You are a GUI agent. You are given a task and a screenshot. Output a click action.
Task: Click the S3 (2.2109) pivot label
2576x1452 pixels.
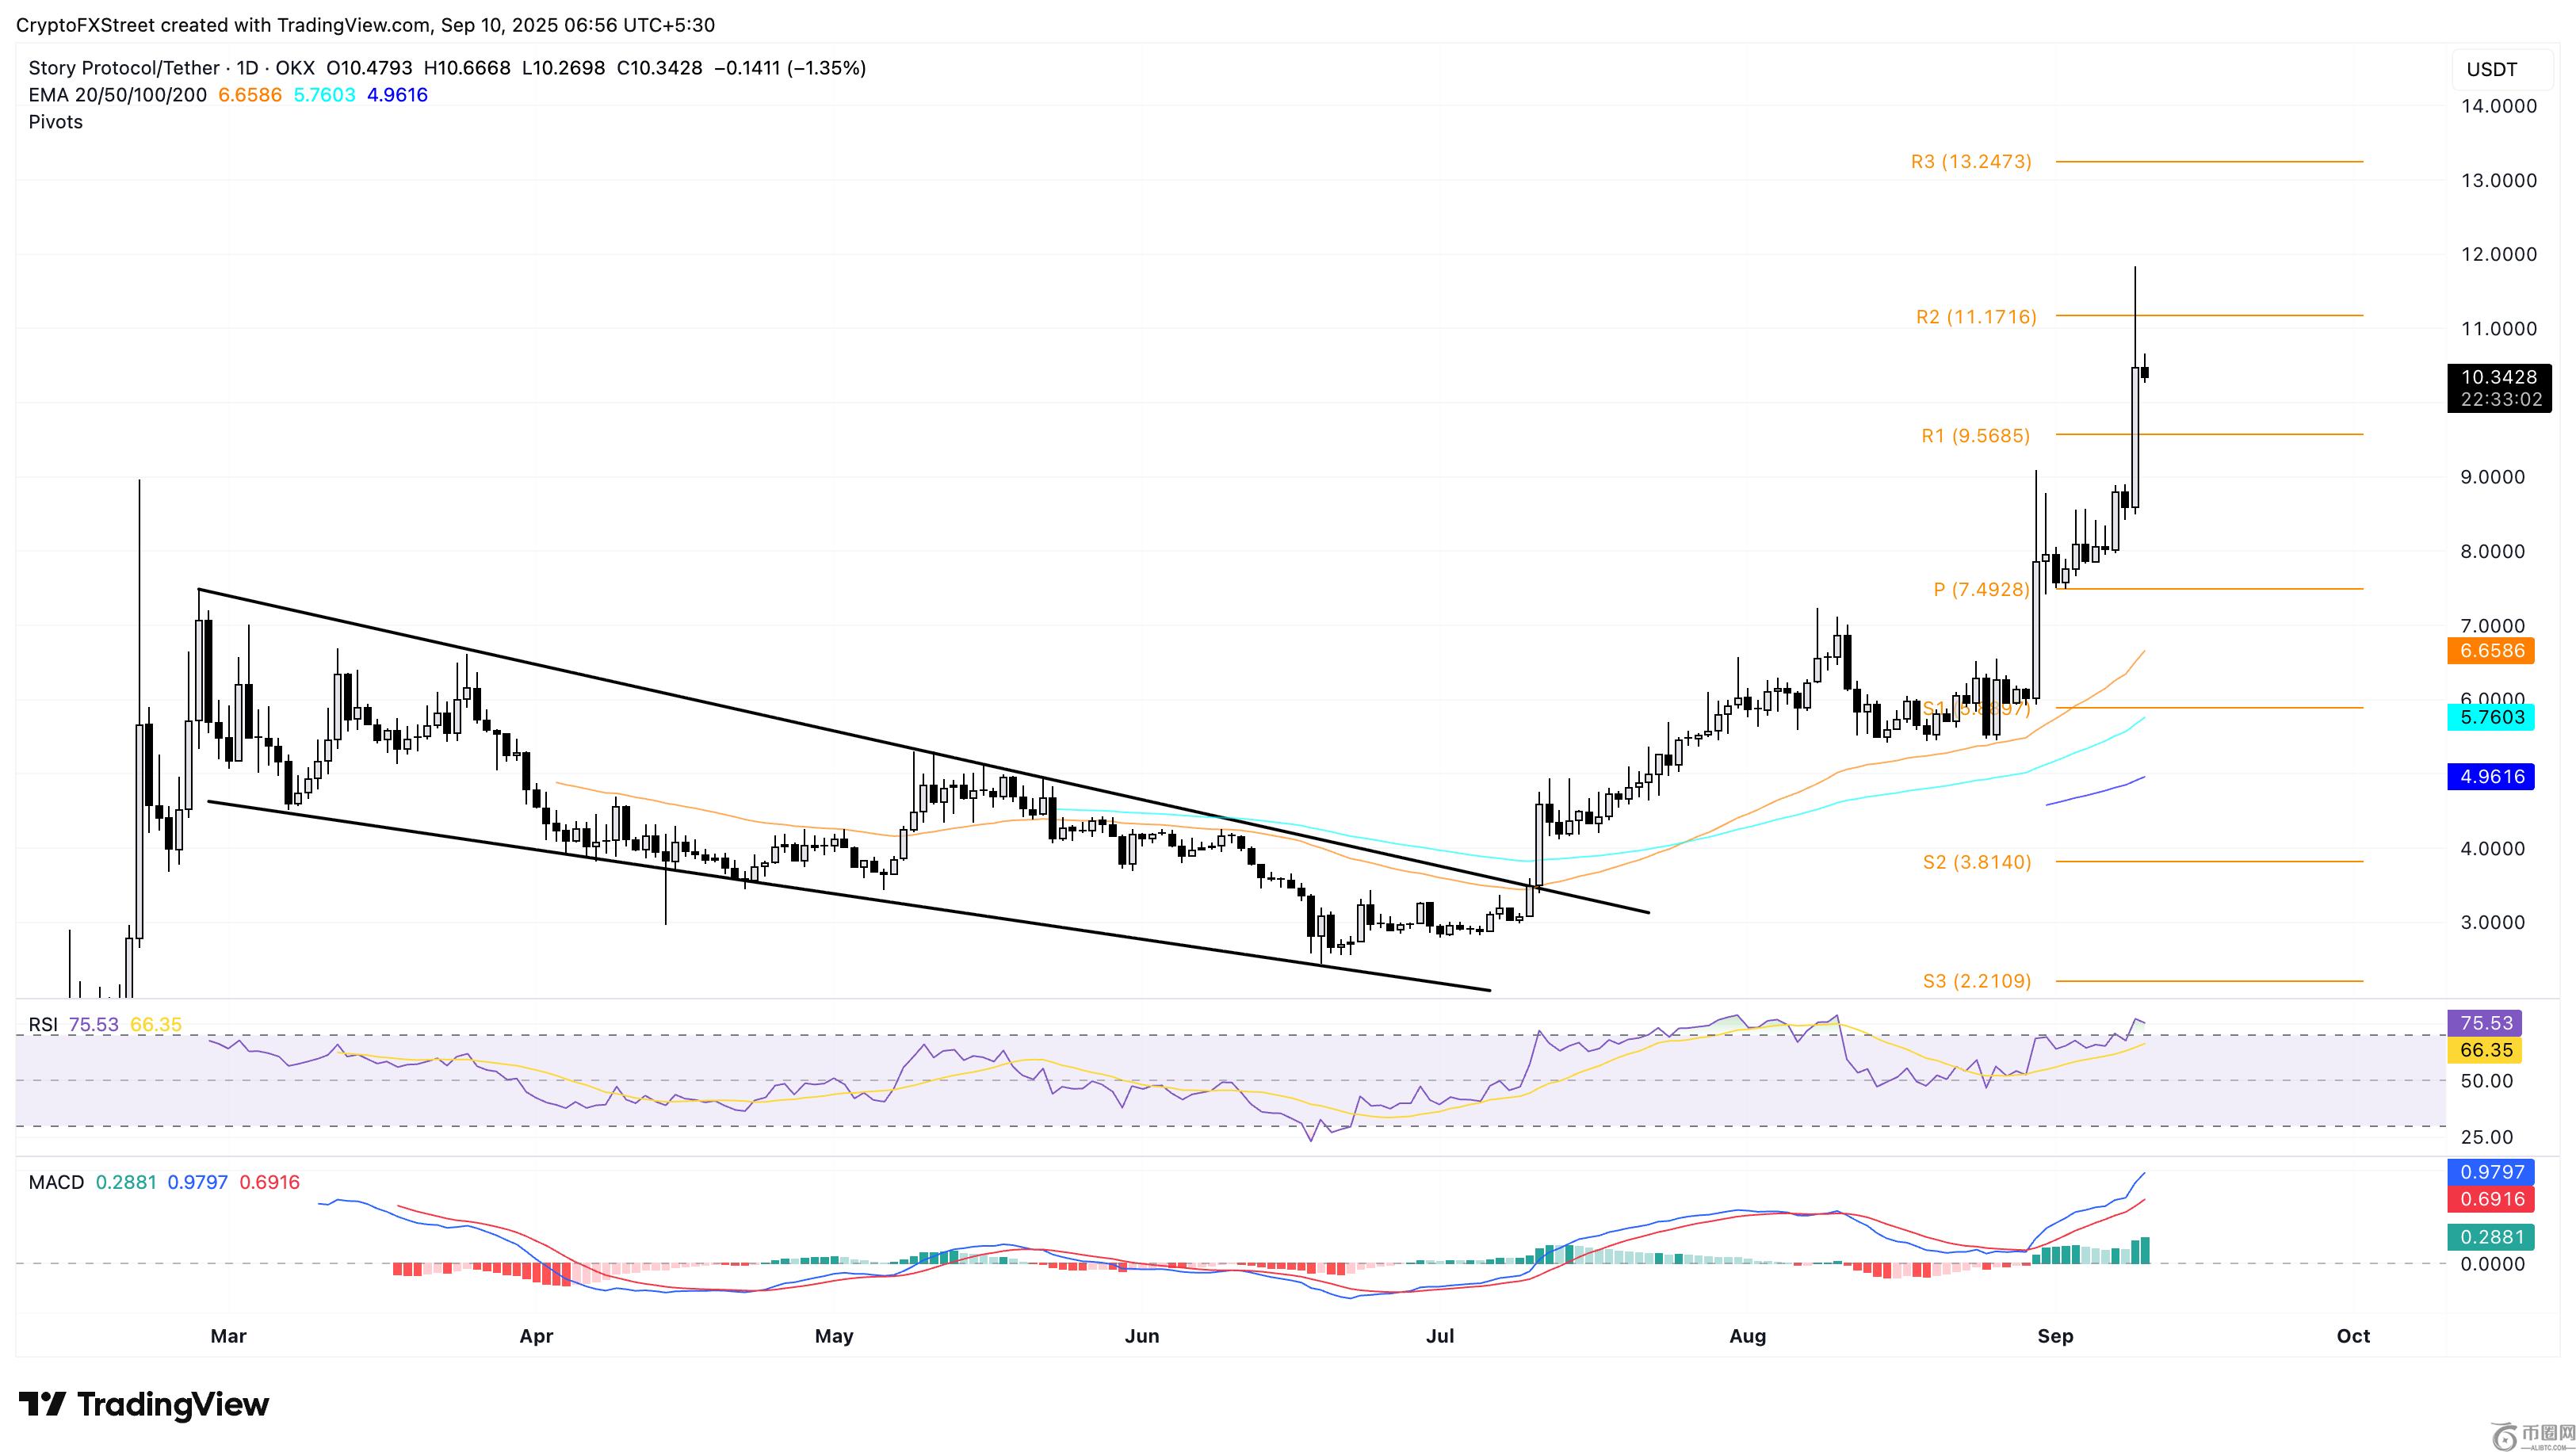coord(1977,981)
